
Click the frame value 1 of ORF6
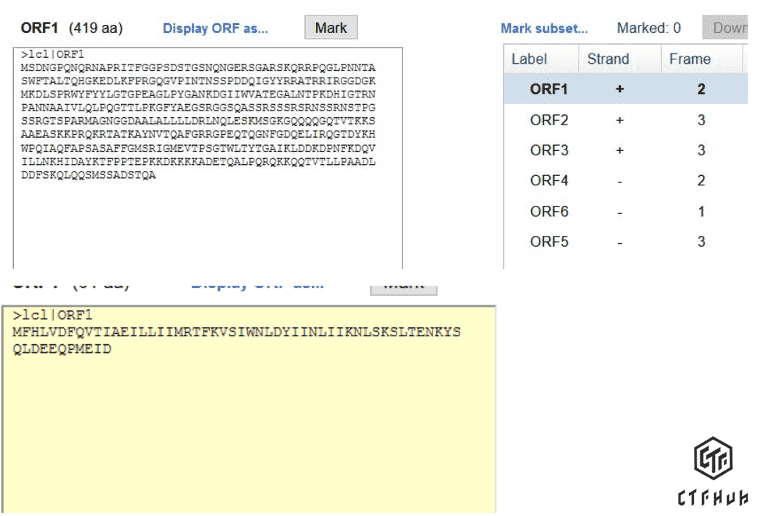(x=701, y=212)
